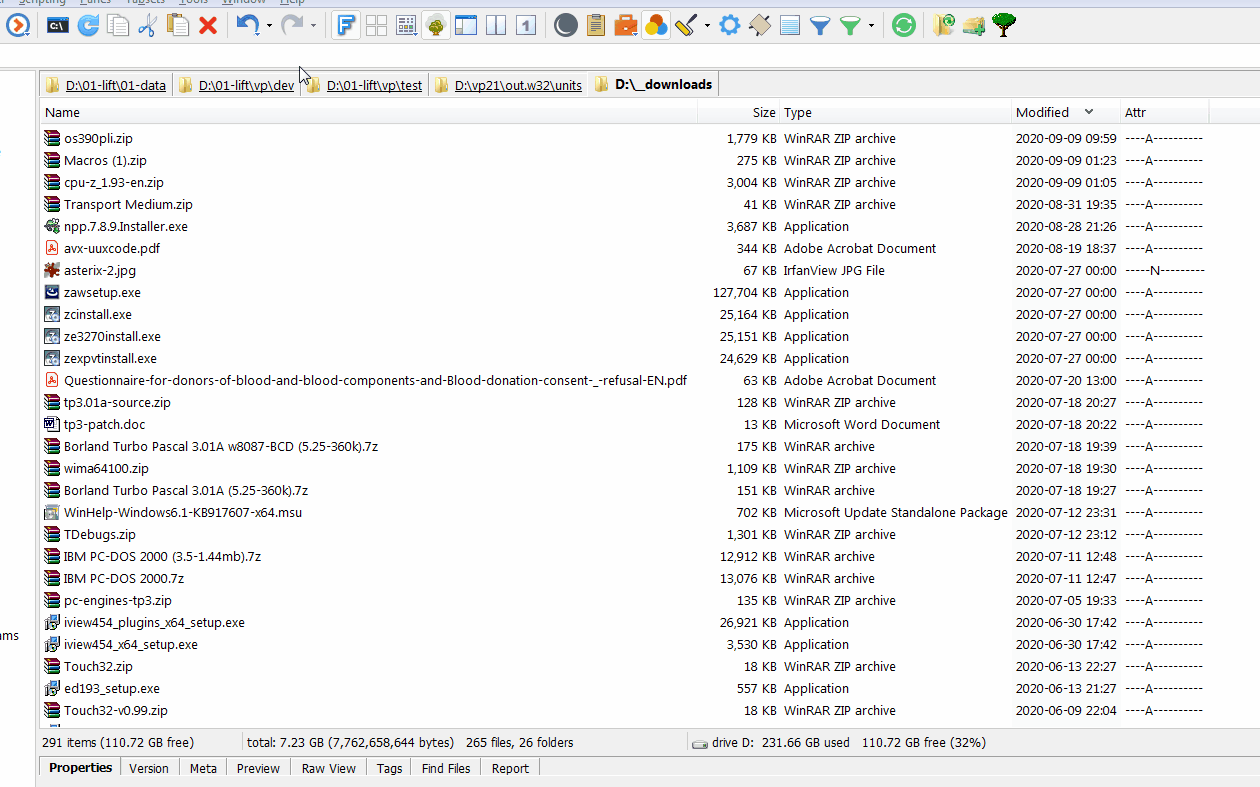
Task: Click the Undo toolbar icon
Action: [248, 24]
